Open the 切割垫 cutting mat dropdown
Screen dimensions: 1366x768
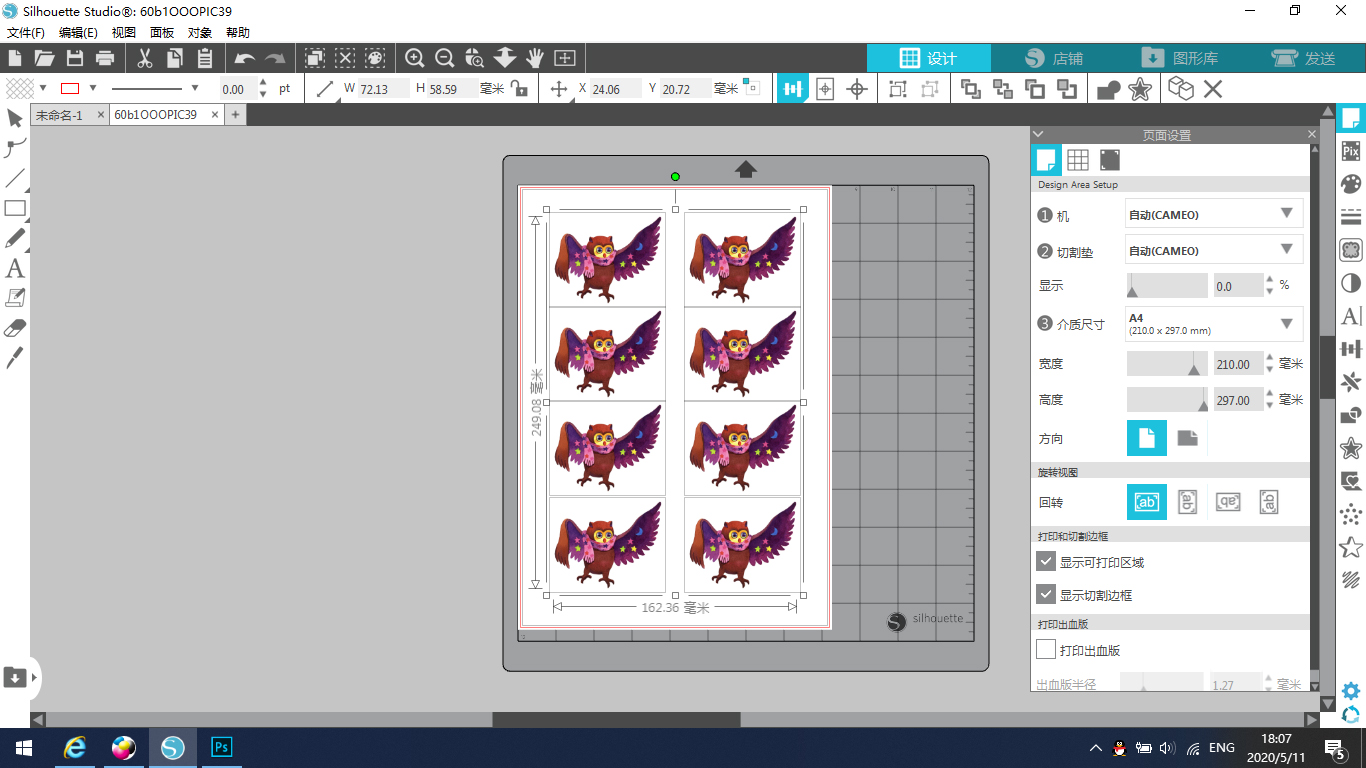tap(1215, 250)
